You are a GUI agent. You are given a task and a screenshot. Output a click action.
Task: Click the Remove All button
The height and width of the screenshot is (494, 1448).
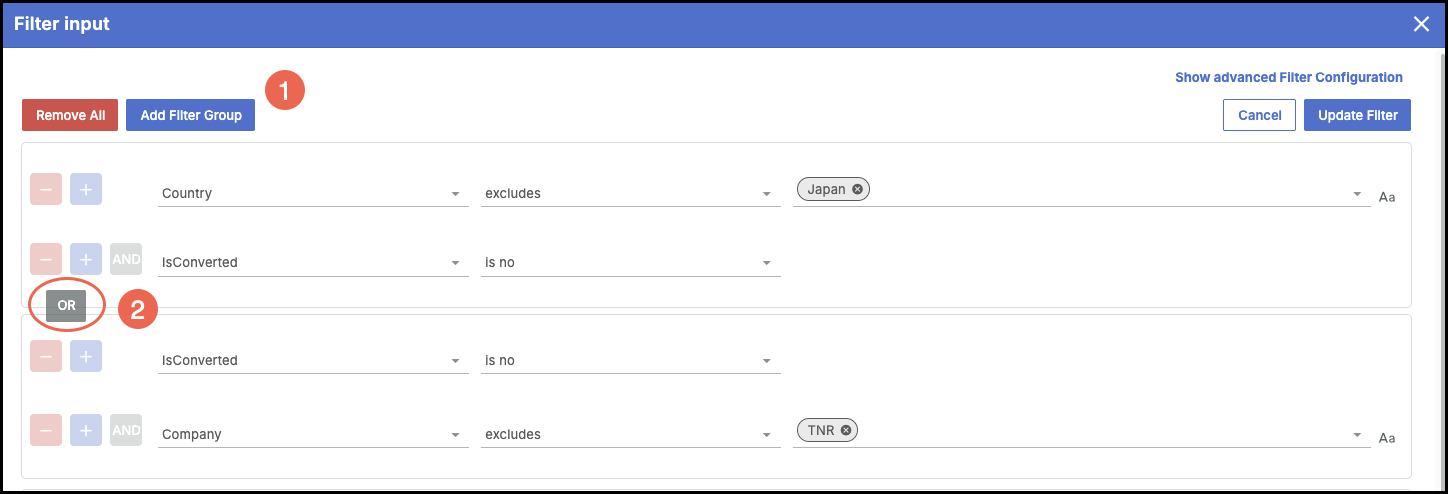pos(70,115)
